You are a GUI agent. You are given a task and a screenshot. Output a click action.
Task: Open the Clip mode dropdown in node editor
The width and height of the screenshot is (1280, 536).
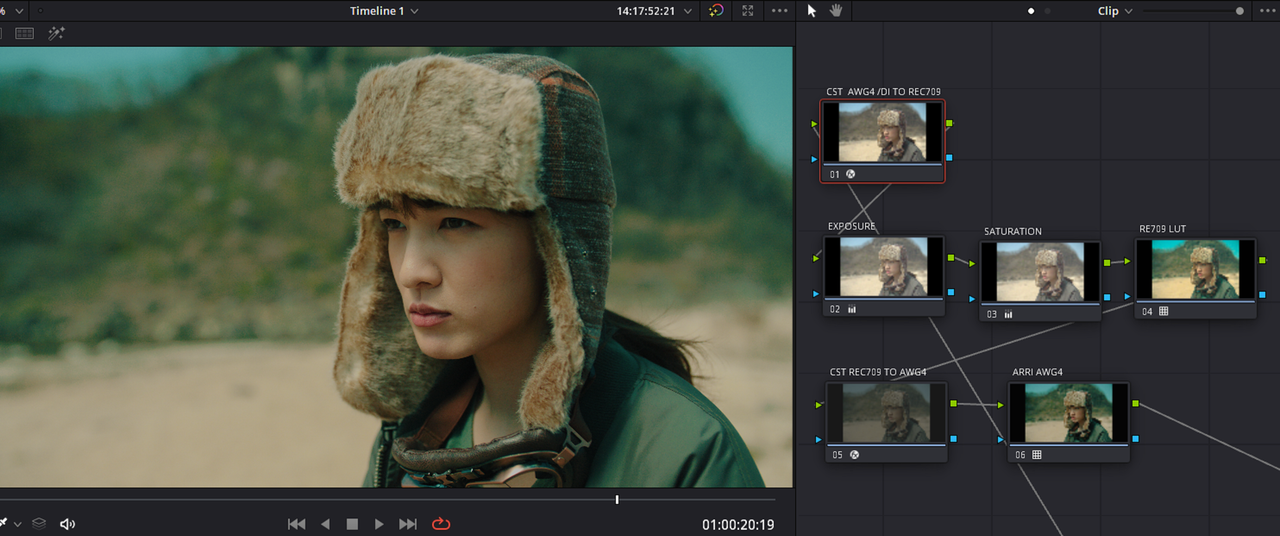1115,11
